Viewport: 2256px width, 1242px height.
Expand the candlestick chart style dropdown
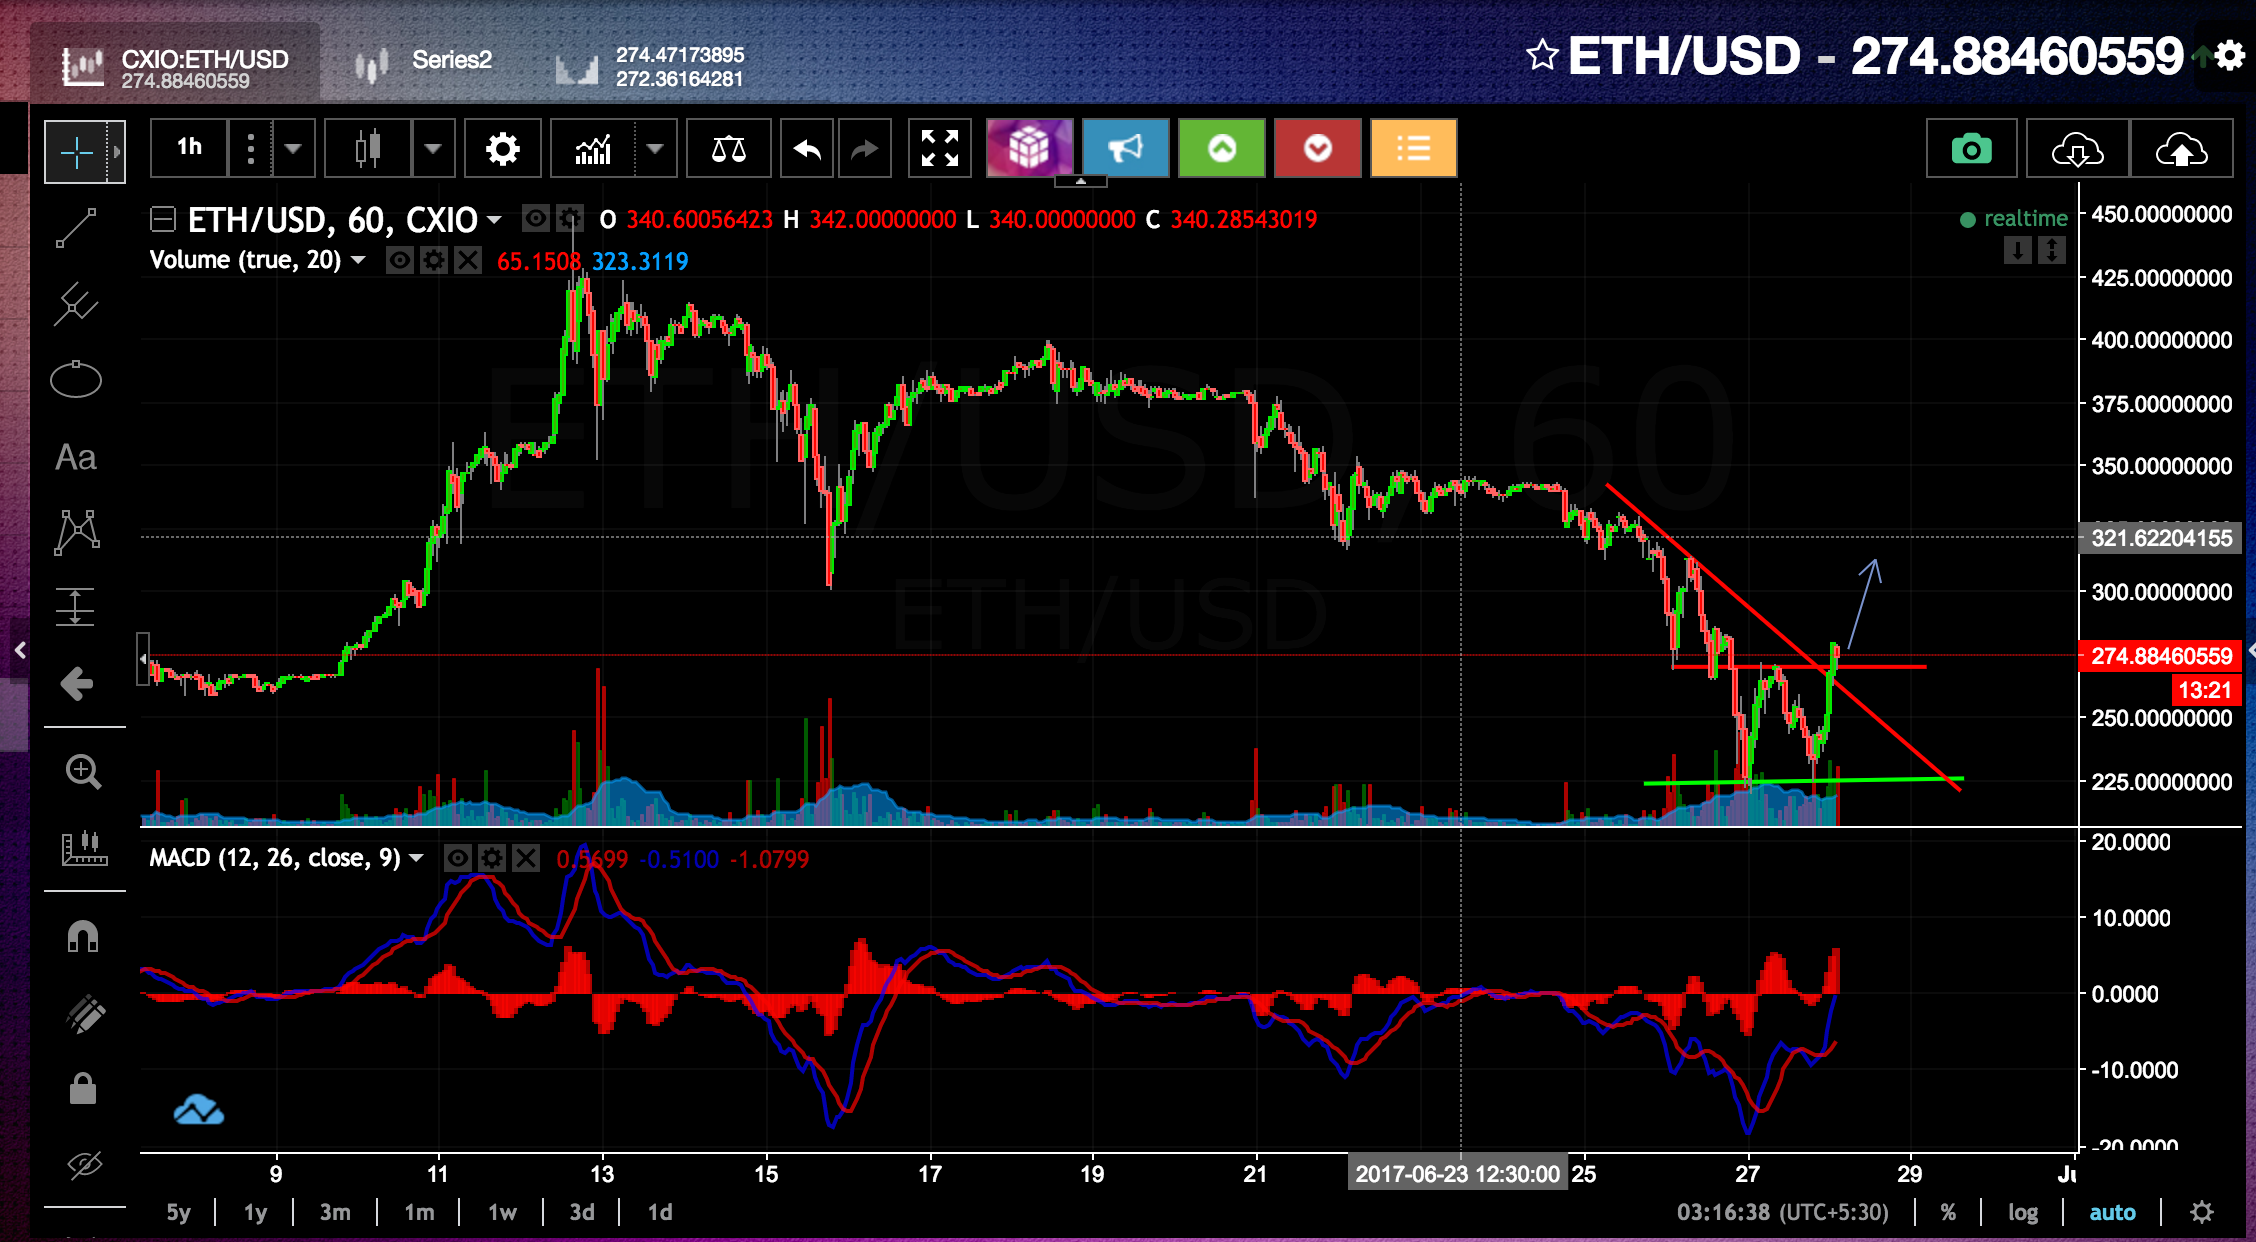(x=432, y=150)
